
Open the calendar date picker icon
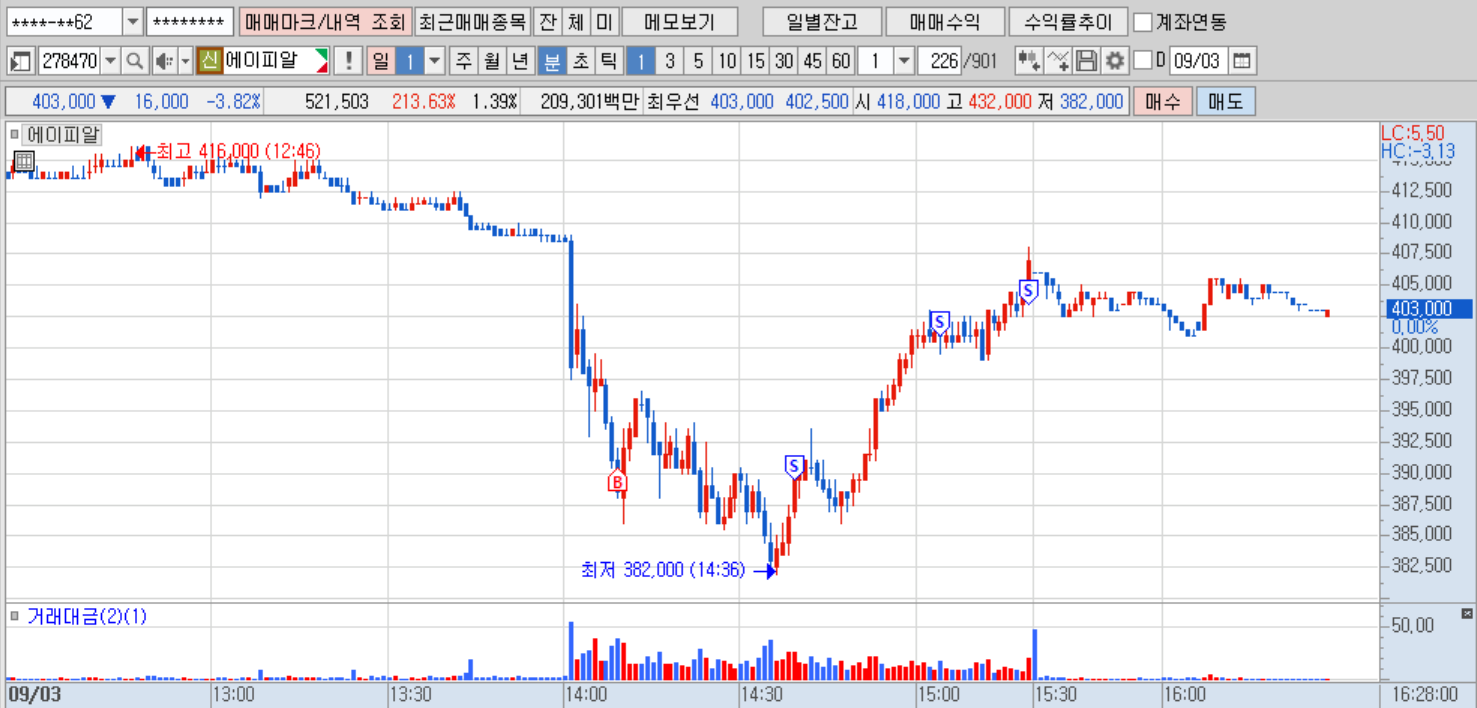[1241, 61]
